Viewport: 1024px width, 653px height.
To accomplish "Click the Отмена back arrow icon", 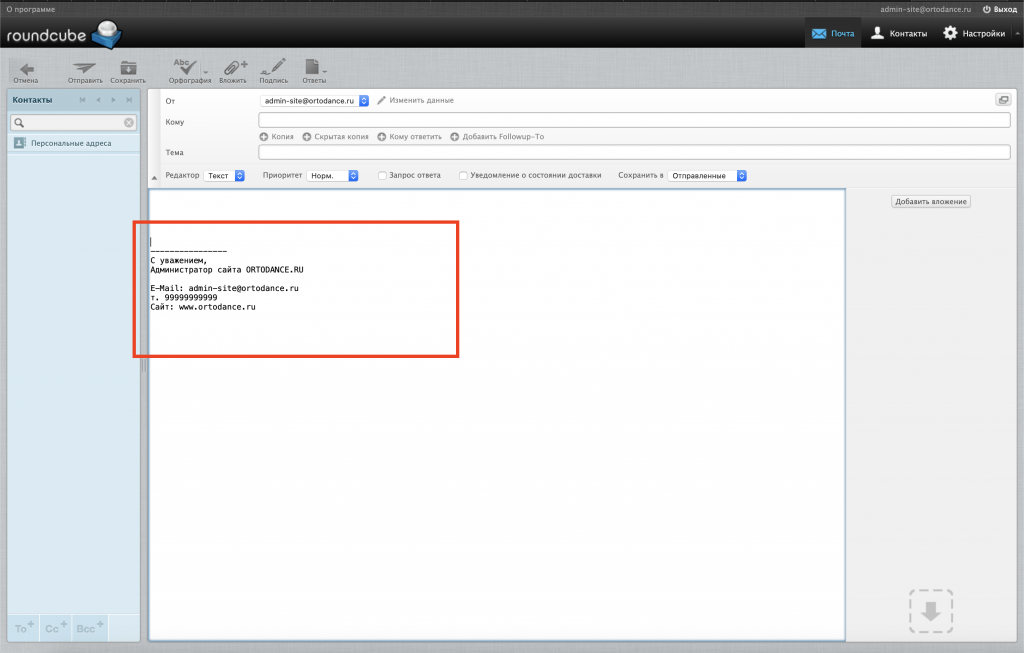I will tap(26, 71).
